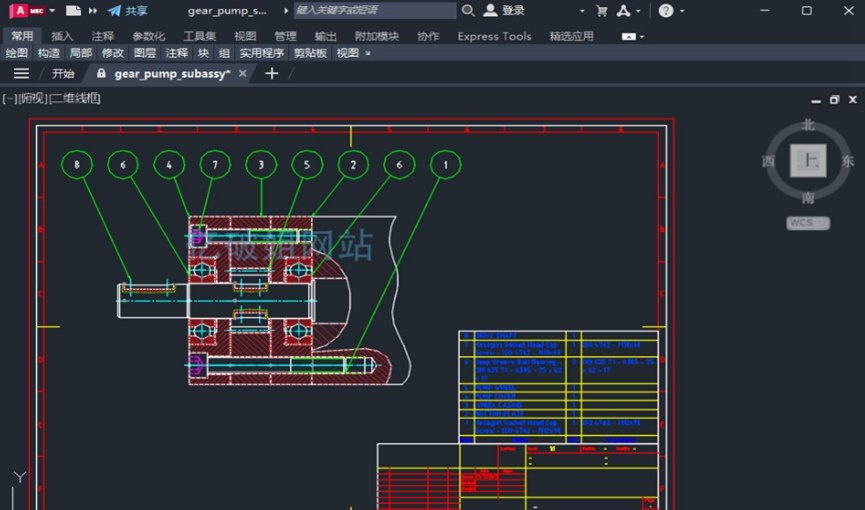Expand more quick access toolbar commands

(x=93, y=10)
